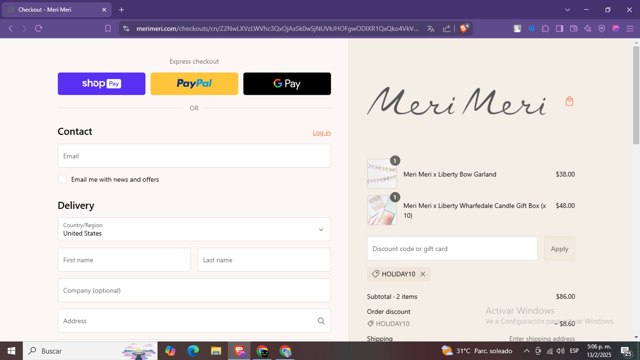
Task: Open Copilot from the taskbar
Action: tap(170, 351)
